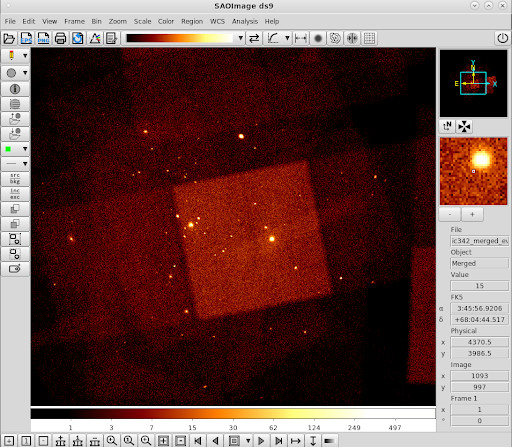Open the Scale menu

(142, 21)
